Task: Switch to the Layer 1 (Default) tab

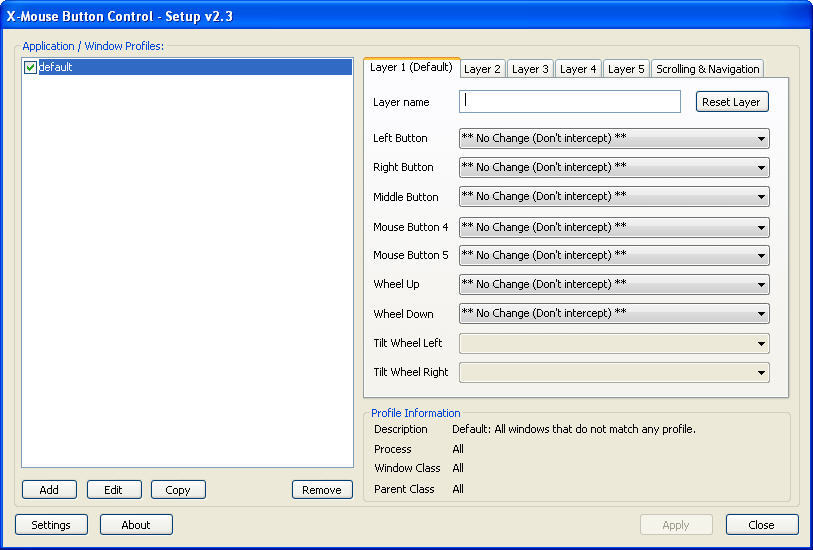Action: coord(412,67)
